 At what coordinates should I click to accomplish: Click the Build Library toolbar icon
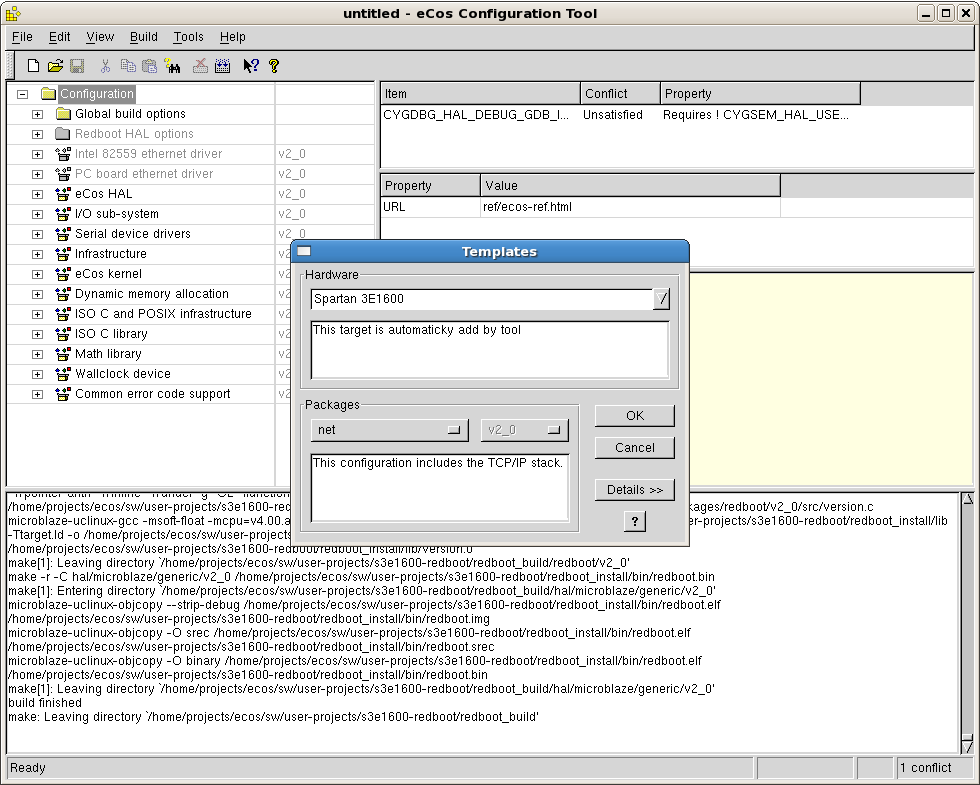coord(222,66)
